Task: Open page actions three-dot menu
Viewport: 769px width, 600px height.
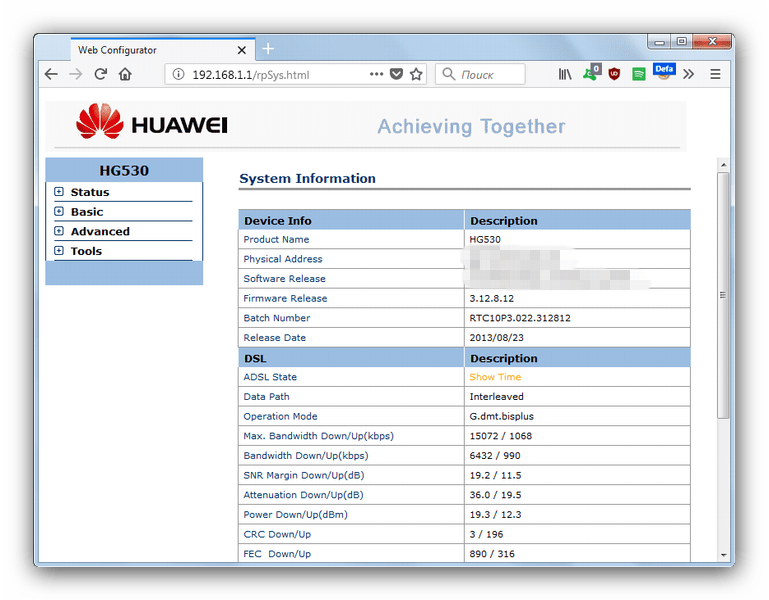Action: (x=376, y=74)
